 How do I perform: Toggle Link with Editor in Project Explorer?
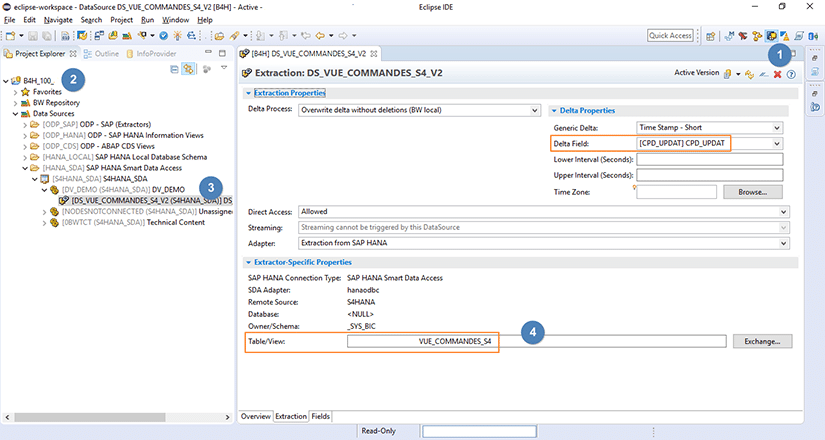(188, 69)
